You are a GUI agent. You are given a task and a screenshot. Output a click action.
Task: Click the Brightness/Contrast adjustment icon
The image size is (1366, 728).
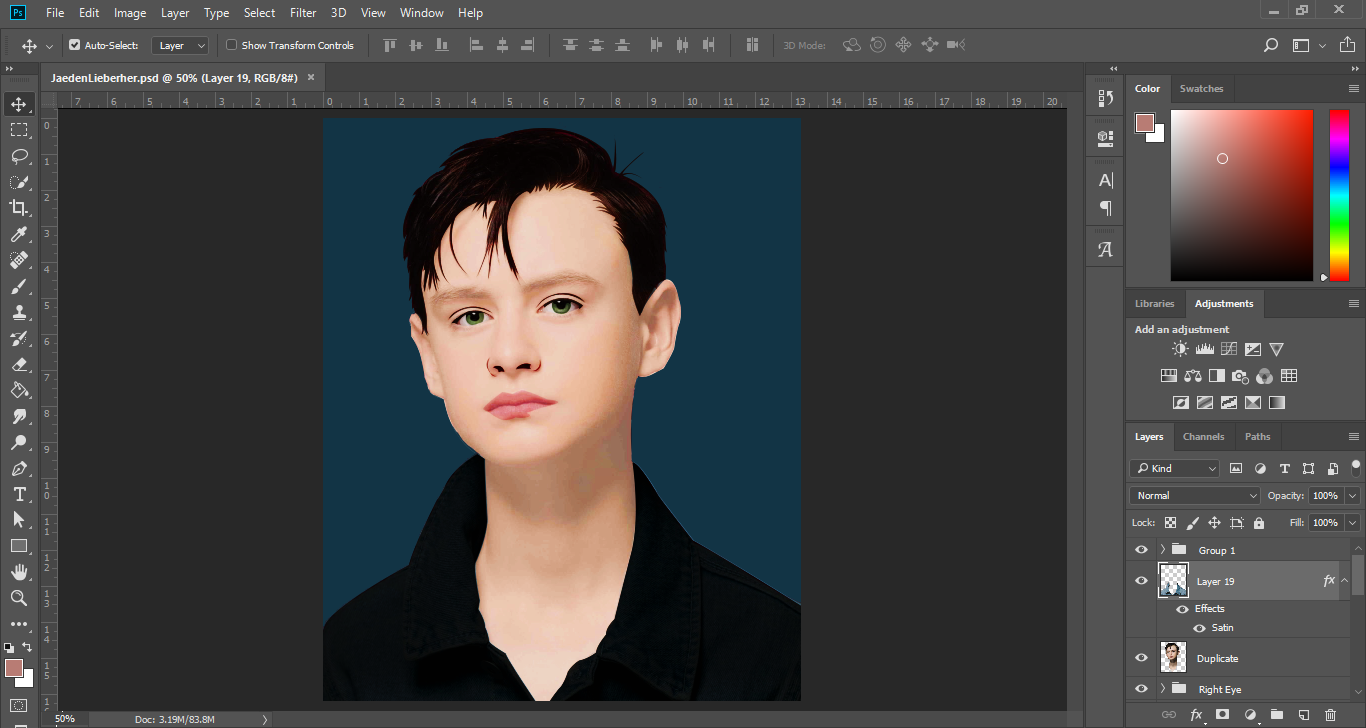tap(1180, 349)
